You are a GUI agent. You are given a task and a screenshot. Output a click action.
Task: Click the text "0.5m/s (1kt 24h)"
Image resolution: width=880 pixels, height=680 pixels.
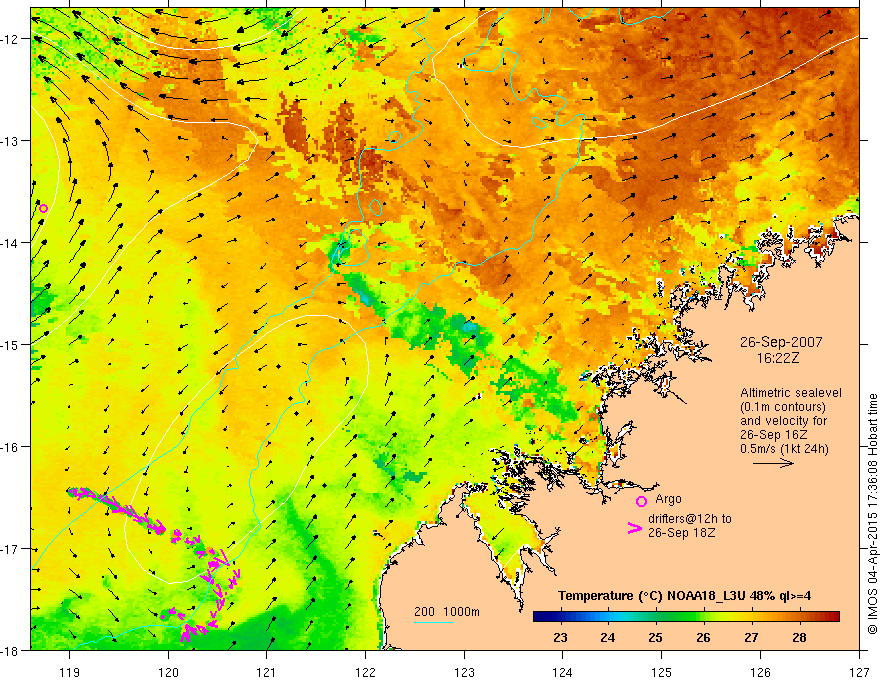pyautogui.click(x=784, y=449)
